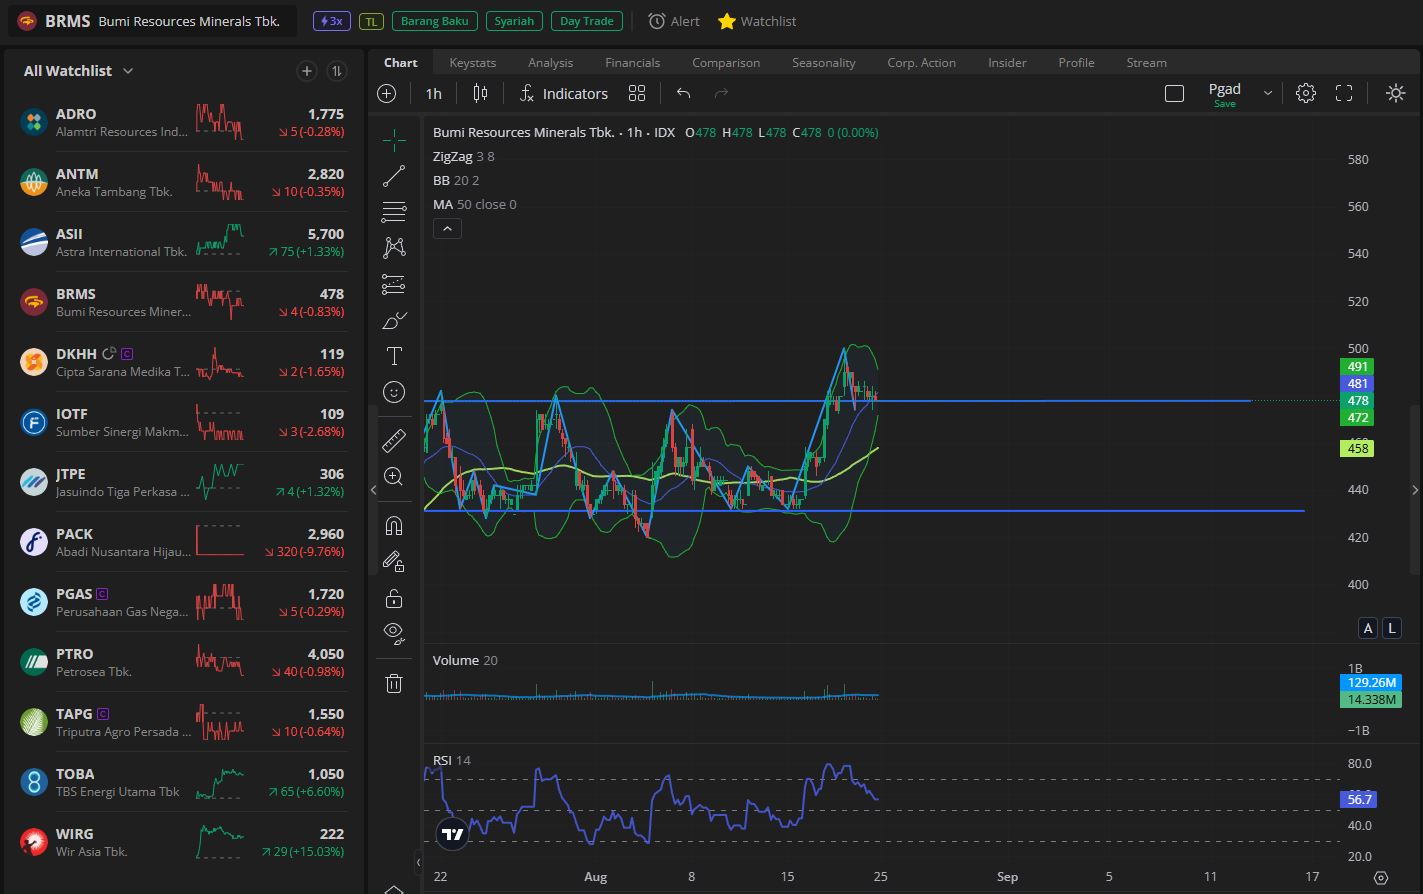Collapse the RSI pane left arrow
The image size is (1423, 894).
pos(418,862)
